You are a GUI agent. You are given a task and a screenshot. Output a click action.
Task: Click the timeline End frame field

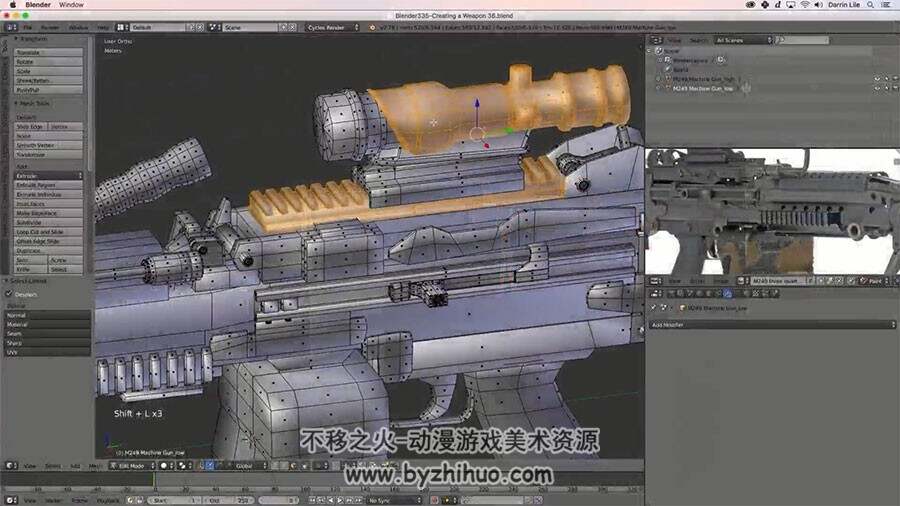[228, 500]
